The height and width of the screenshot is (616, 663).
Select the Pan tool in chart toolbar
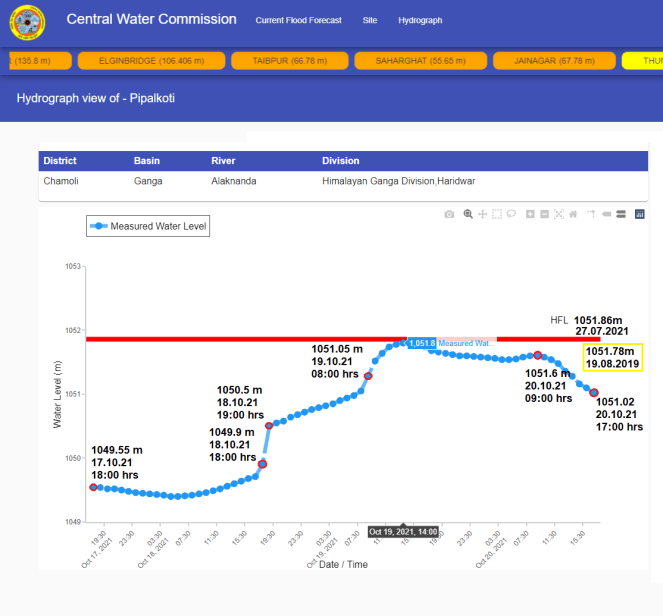click(483, 214)
